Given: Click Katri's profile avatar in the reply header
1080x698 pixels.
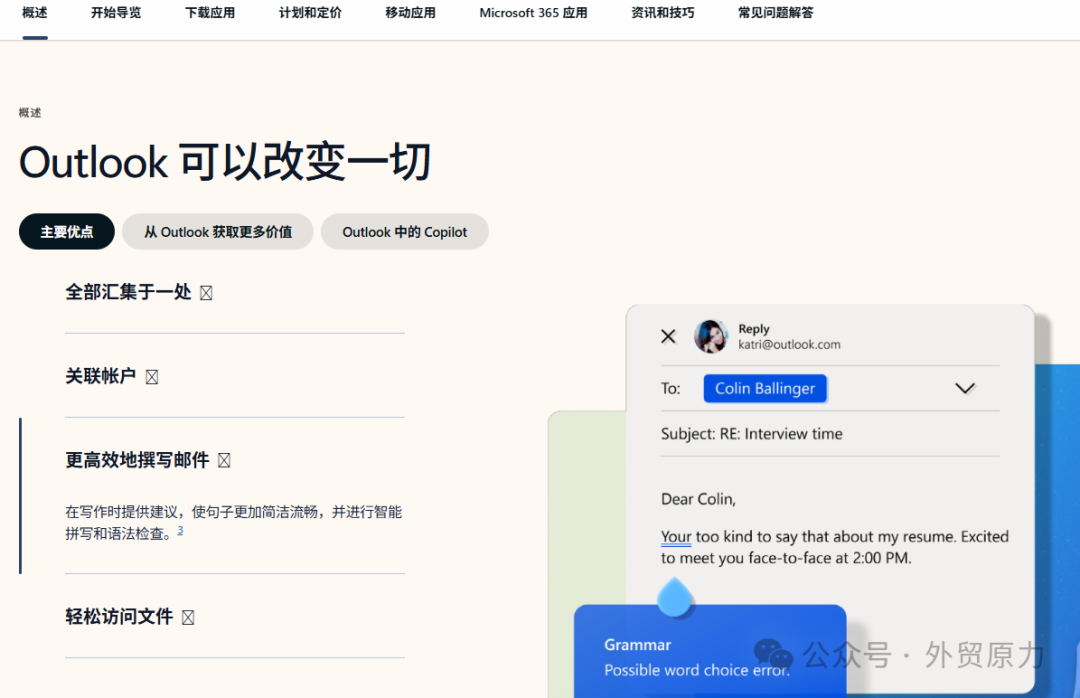Looking at the screenshot, I should (x=710, y=337).
